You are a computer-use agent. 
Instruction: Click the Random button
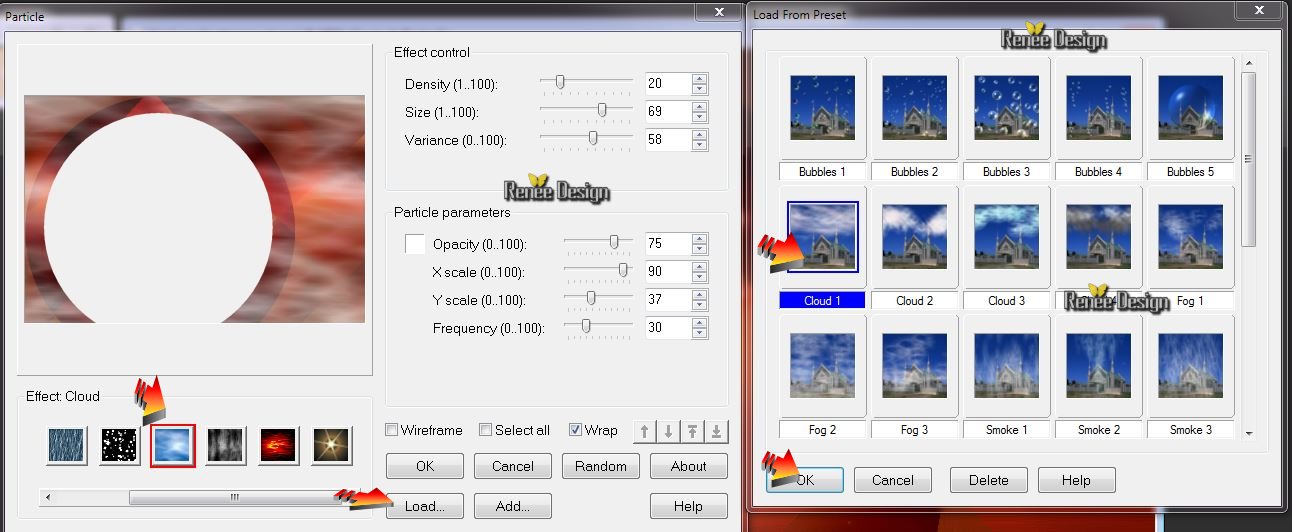click(601, 466)
